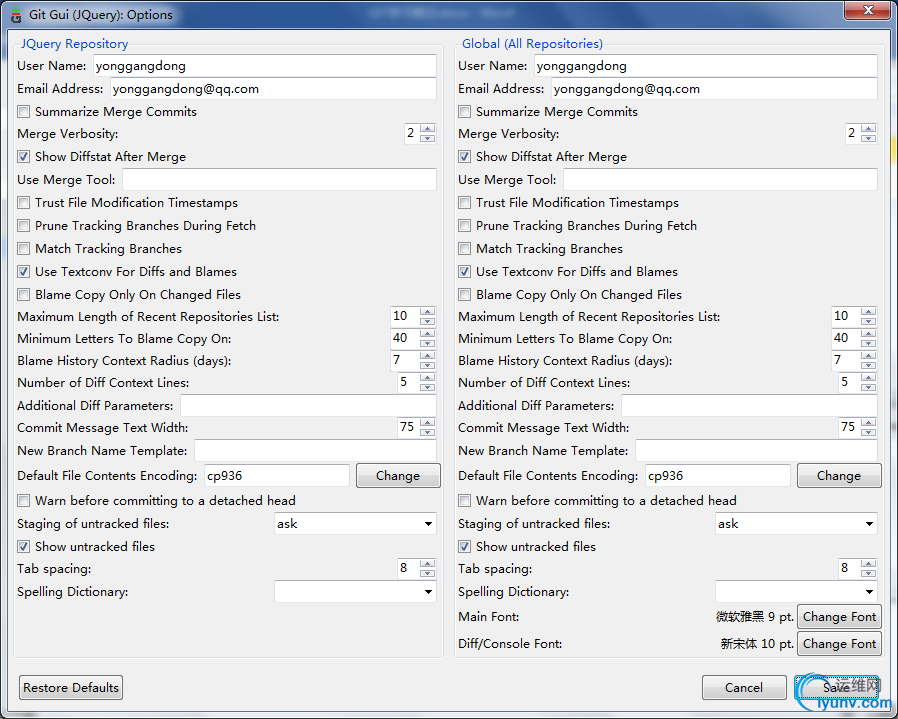Increase Merge Verbosity in JQuery Repository
This screenshot has height=719, width=898.
click(427, 129)
